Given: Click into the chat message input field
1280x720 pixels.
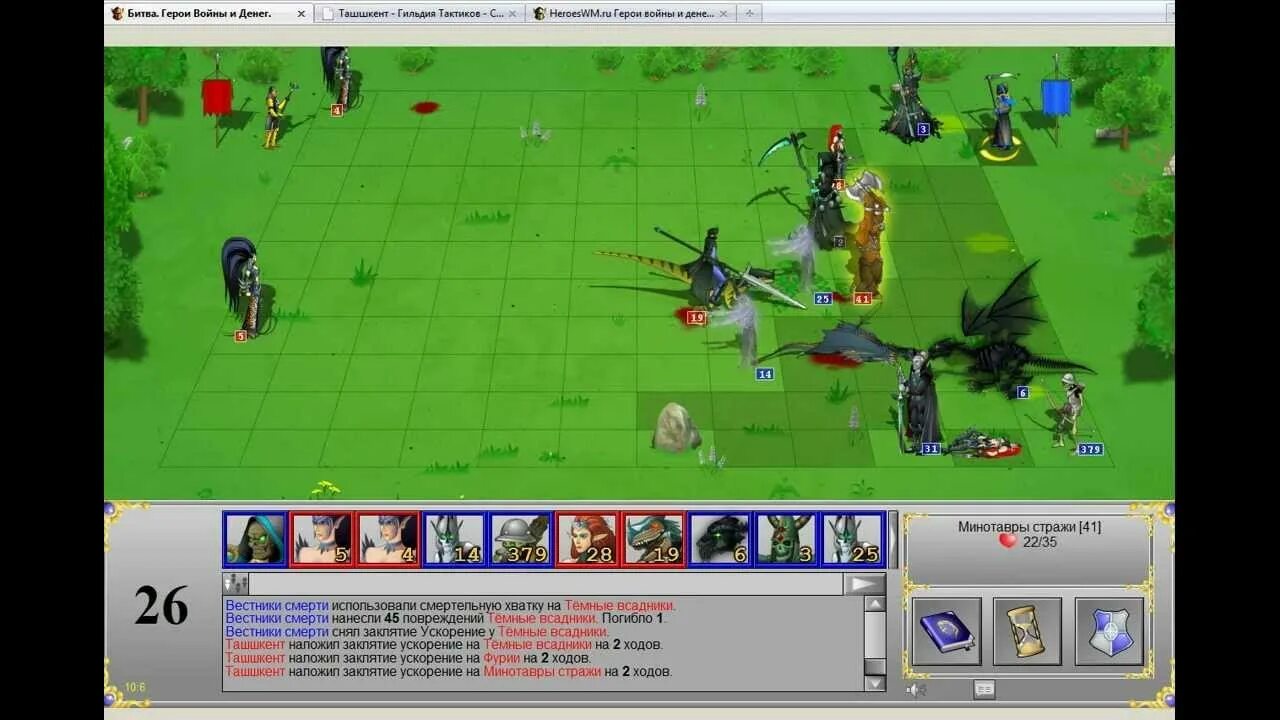Looking at the screenshot, I should click(546, 584).
